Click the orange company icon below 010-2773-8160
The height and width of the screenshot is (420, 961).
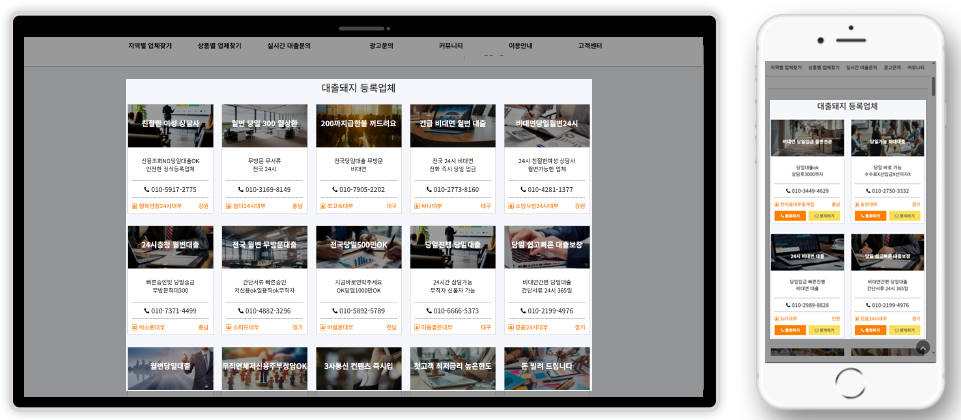tap(415, 206)
